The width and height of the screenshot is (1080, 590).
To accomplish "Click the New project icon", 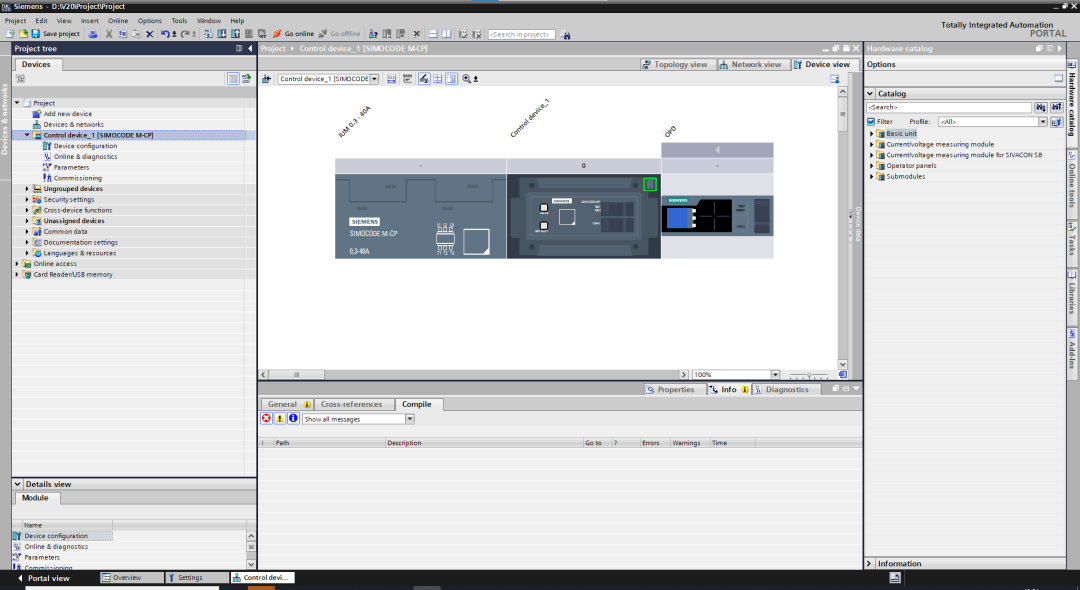I will pos(10,34).
